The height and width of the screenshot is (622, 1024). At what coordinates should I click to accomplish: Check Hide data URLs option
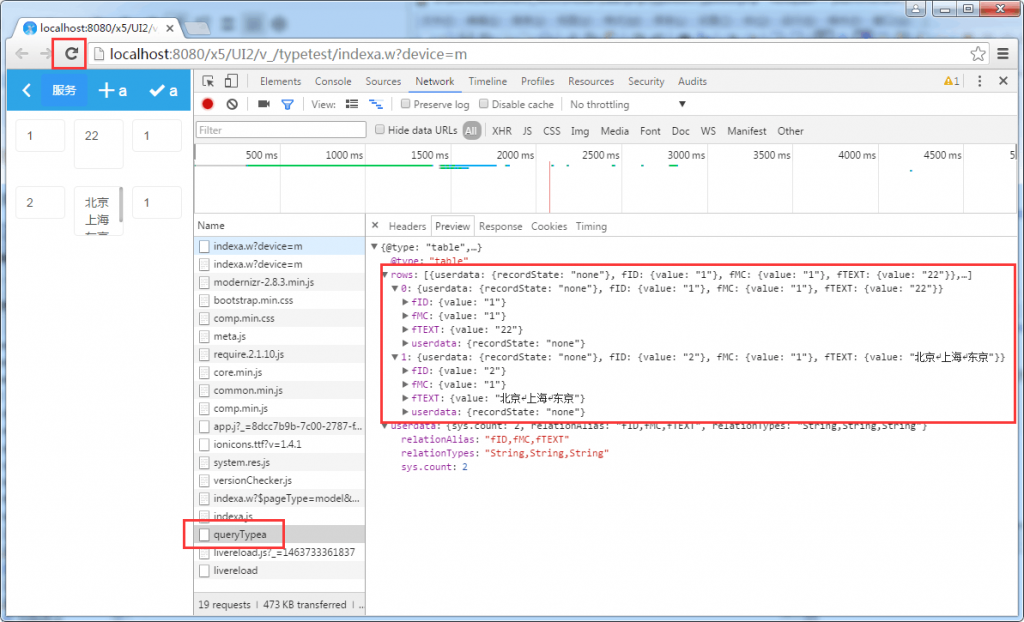point(379,131)
